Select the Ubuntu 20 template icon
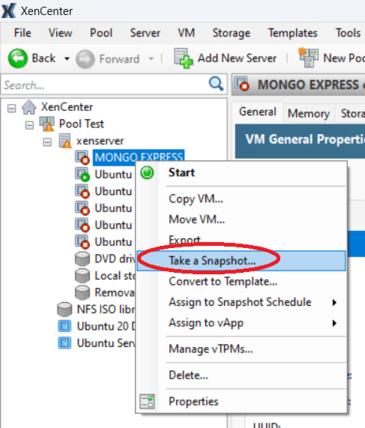 click(64, 326)
